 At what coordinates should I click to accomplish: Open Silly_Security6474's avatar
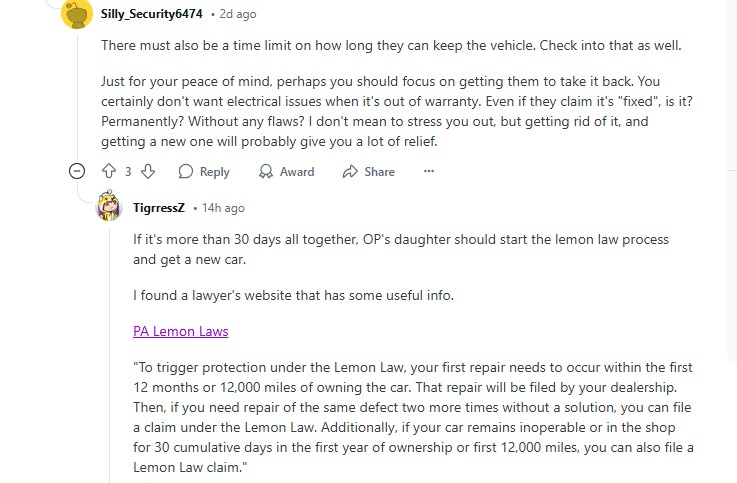coord(78,15)
